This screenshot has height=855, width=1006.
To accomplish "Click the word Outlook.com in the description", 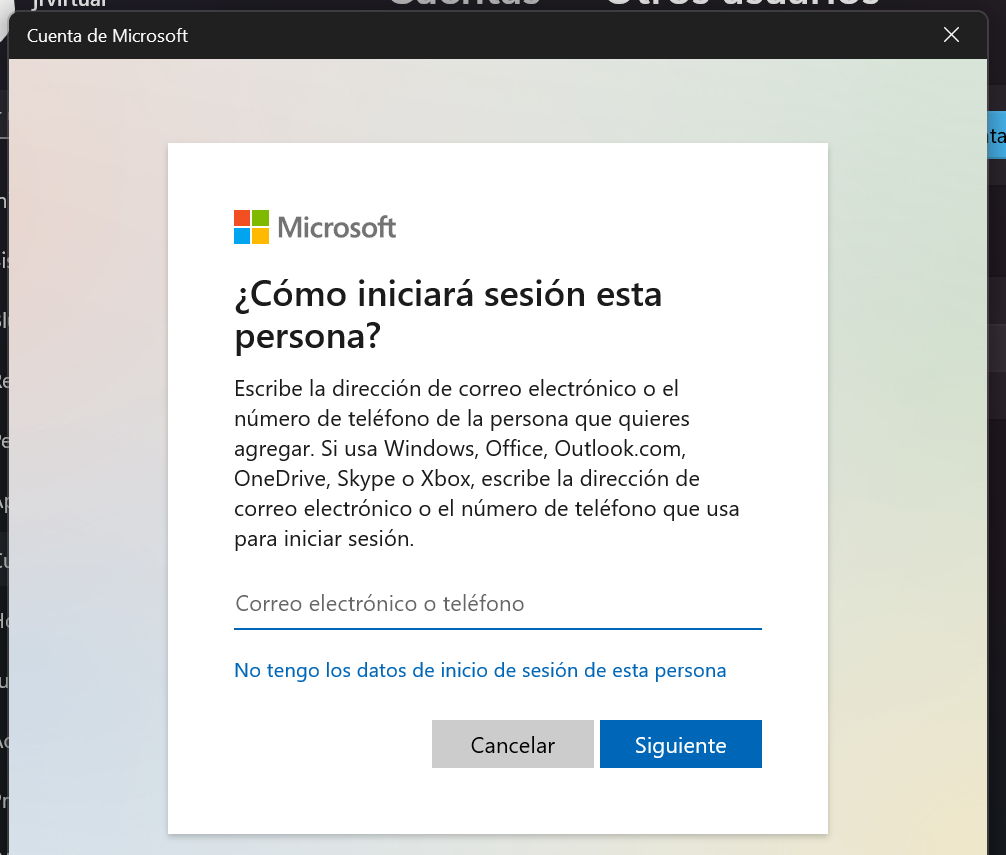I will [620, 447].
